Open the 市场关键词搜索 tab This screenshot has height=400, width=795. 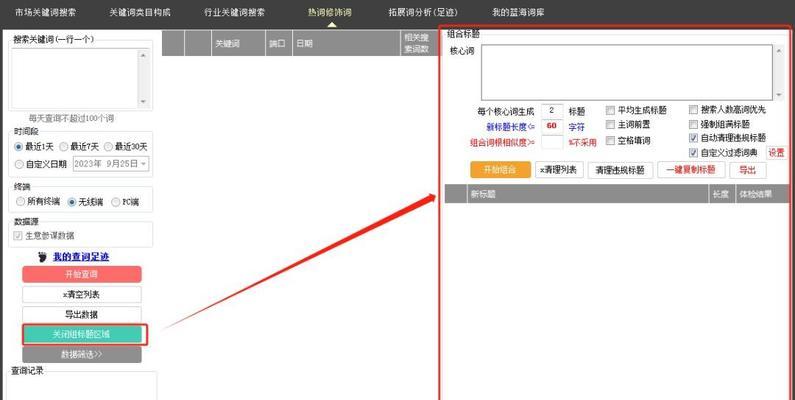[x=46, y=12]
